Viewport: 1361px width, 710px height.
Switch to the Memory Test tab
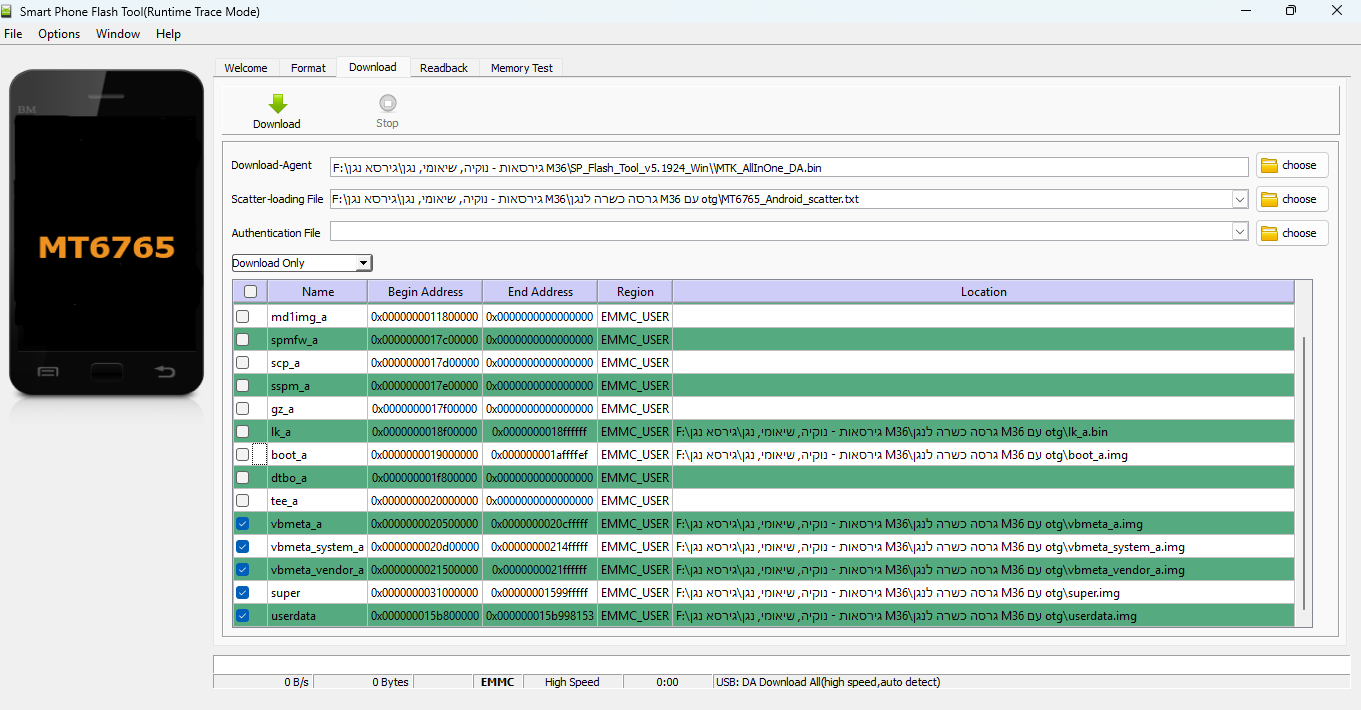point(521,68)
